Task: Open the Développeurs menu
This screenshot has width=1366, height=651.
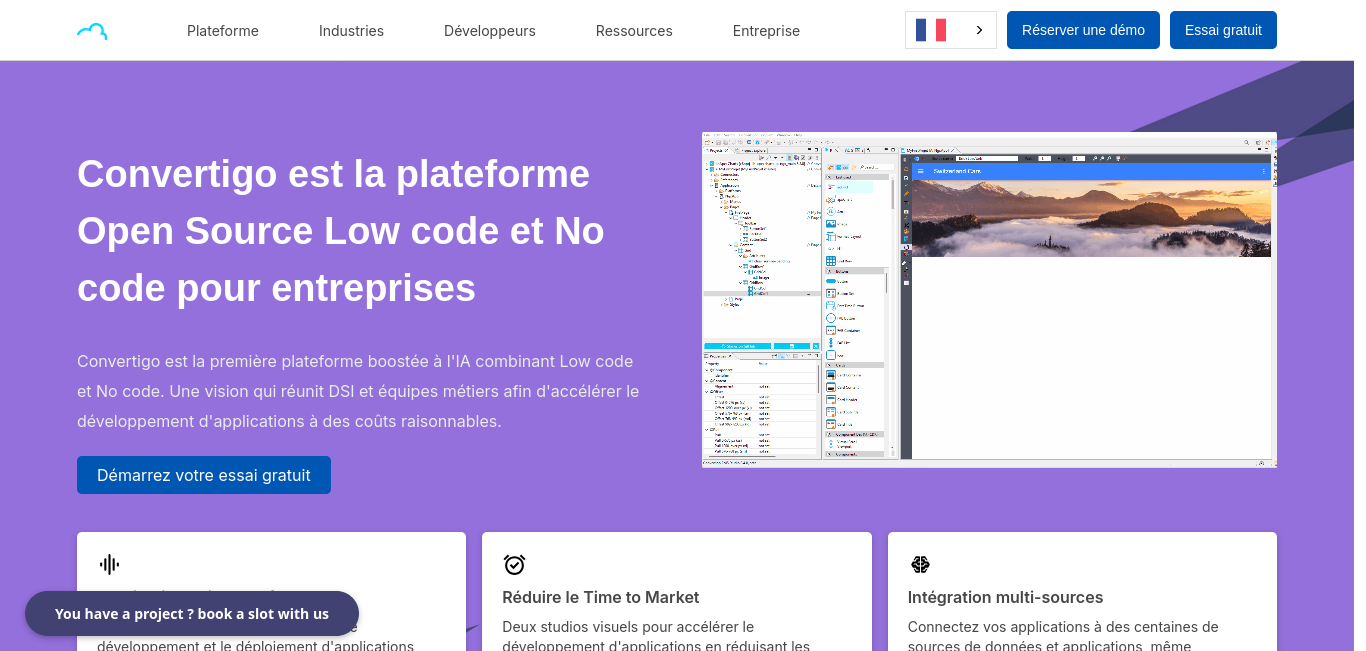Action: click(490, 31)
